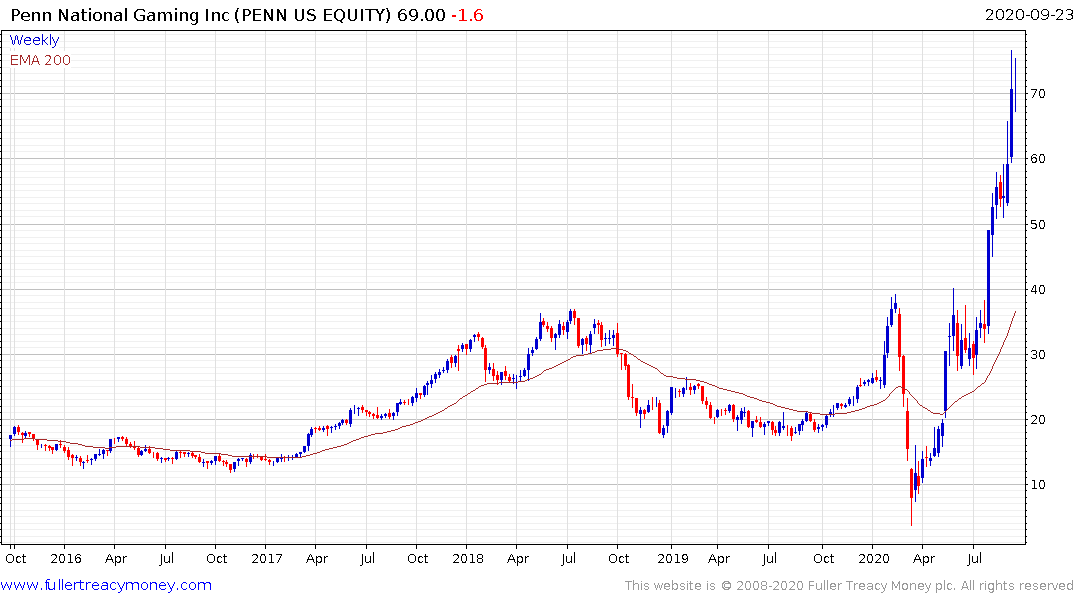
Task: Click the Weekly timeframe label
Action: click(34, 40)
